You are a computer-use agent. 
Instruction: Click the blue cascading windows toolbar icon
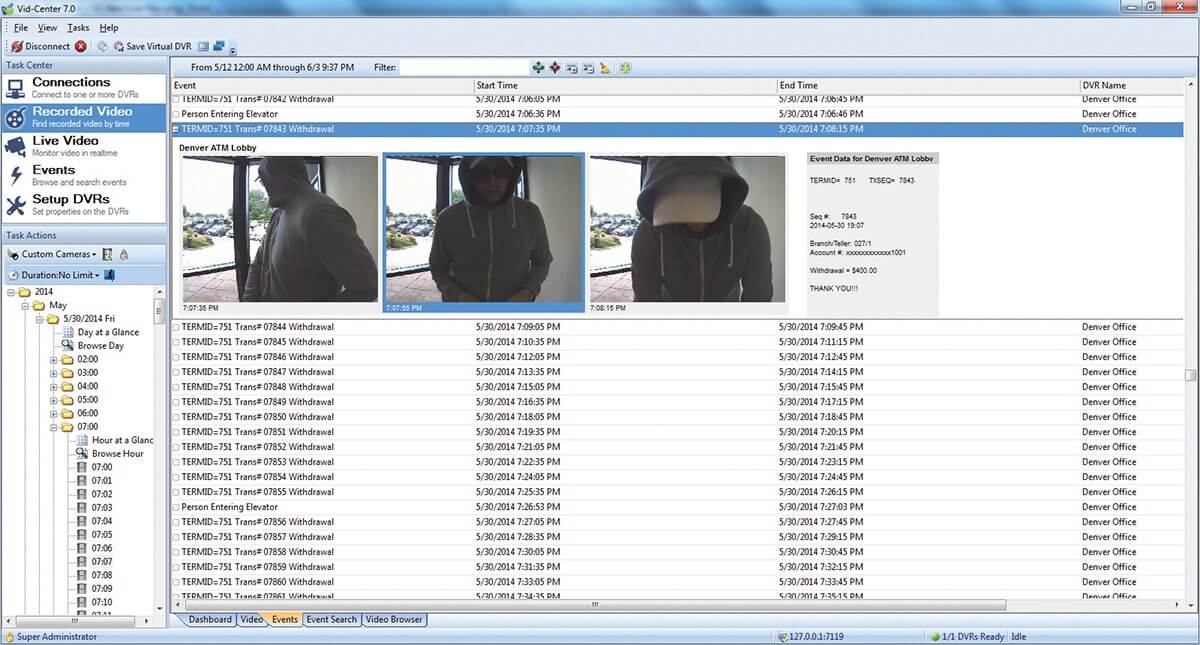coord(219,46)
